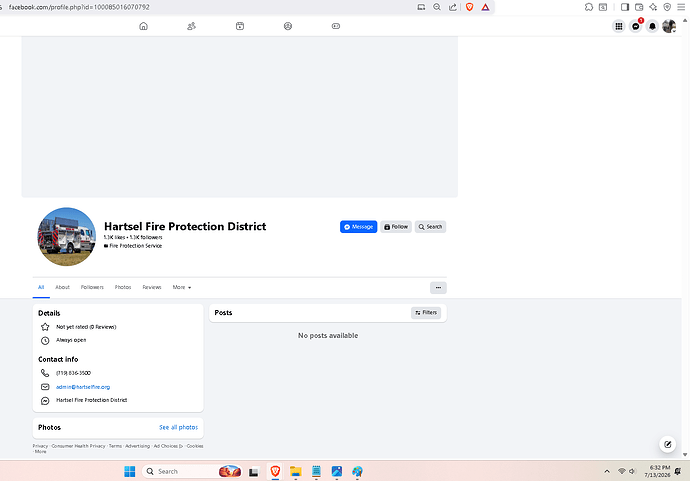Open the posts Filters button
The image size is (690, 481).
[x=426, y=312]
